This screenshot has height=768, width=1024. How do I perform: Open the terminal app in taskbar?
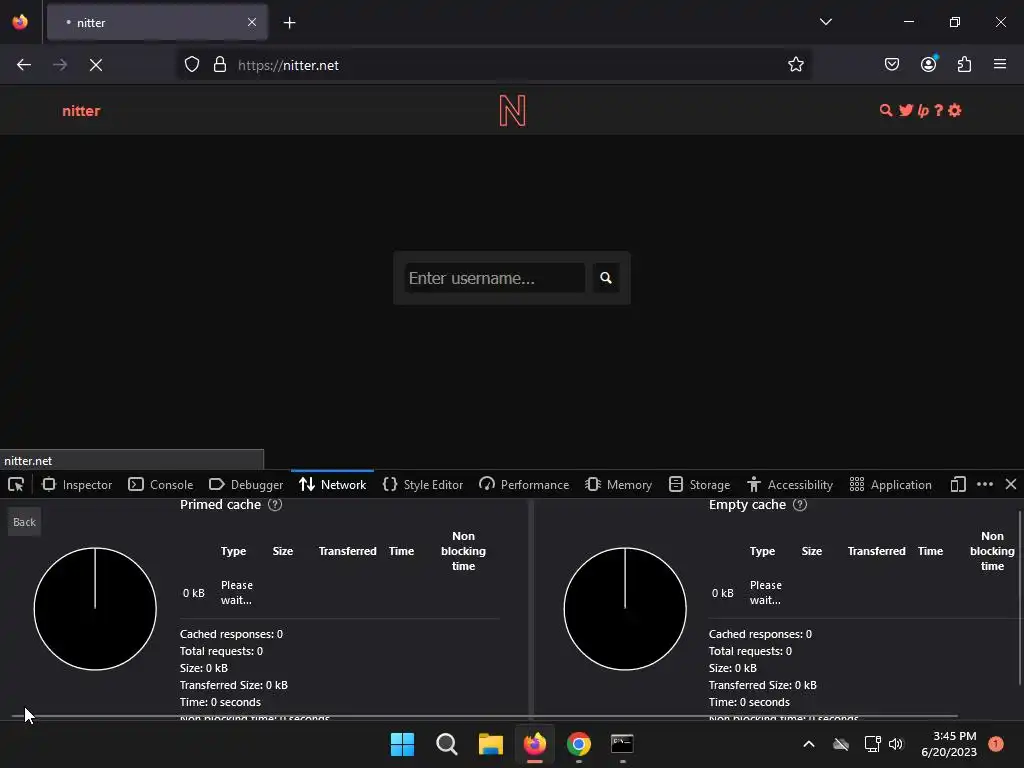click(x=622, y=744)
